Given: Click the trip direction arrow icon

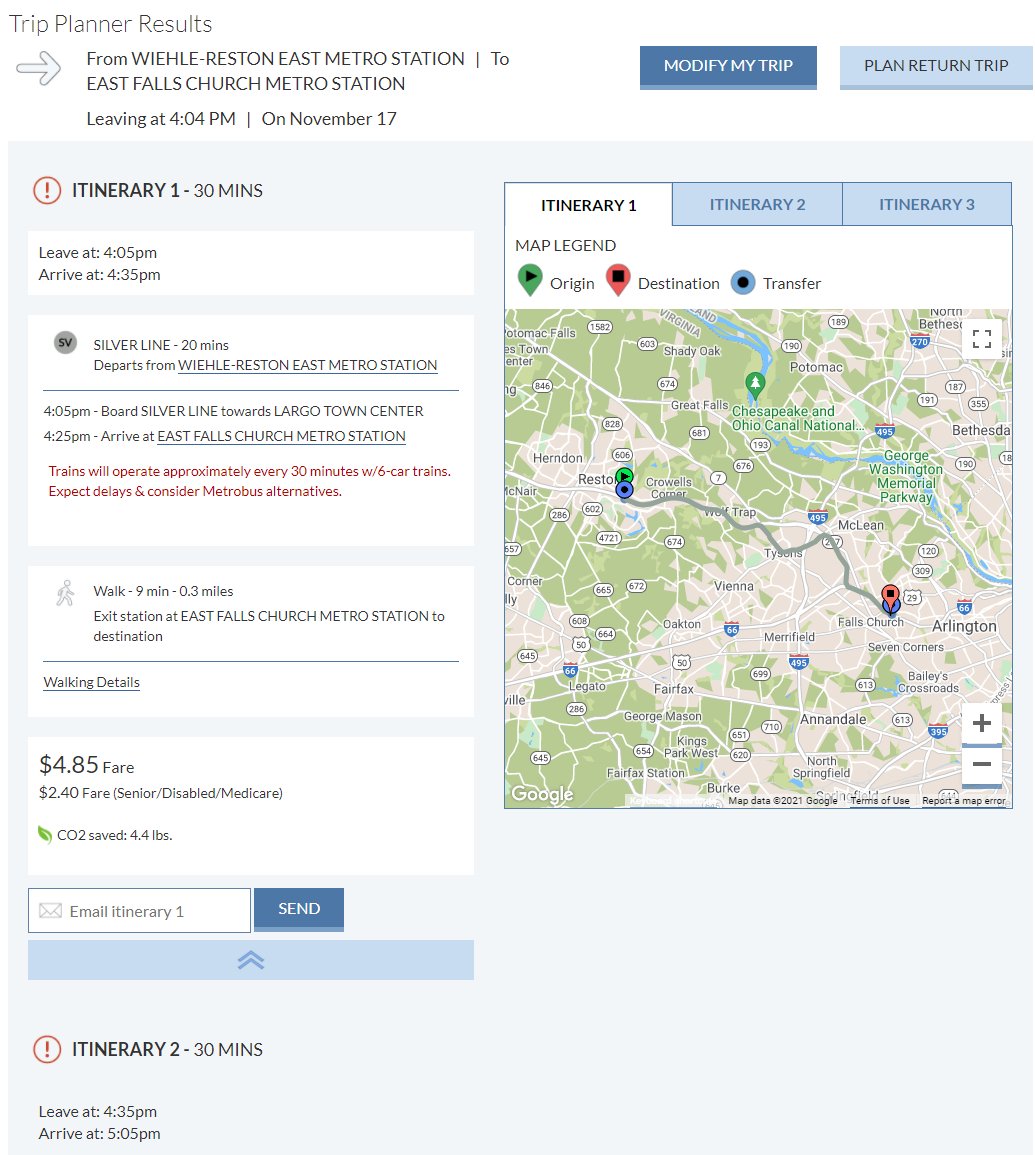Looking at the screenshot, I should tap(39, 69).
